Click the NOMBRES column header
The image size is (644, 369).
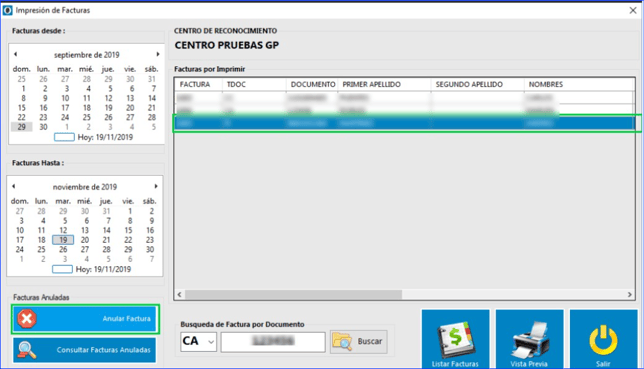click(x=546, y=84)
